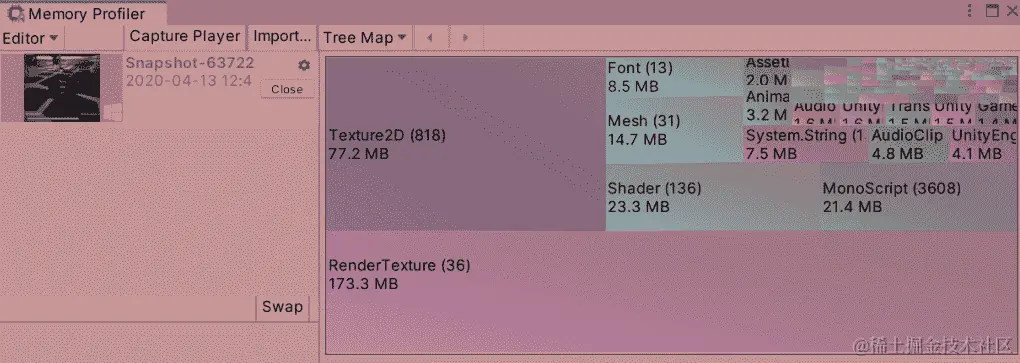Click the Import button
The image size is (1020, 363).
pyautogui.click(x=282, y=36)
